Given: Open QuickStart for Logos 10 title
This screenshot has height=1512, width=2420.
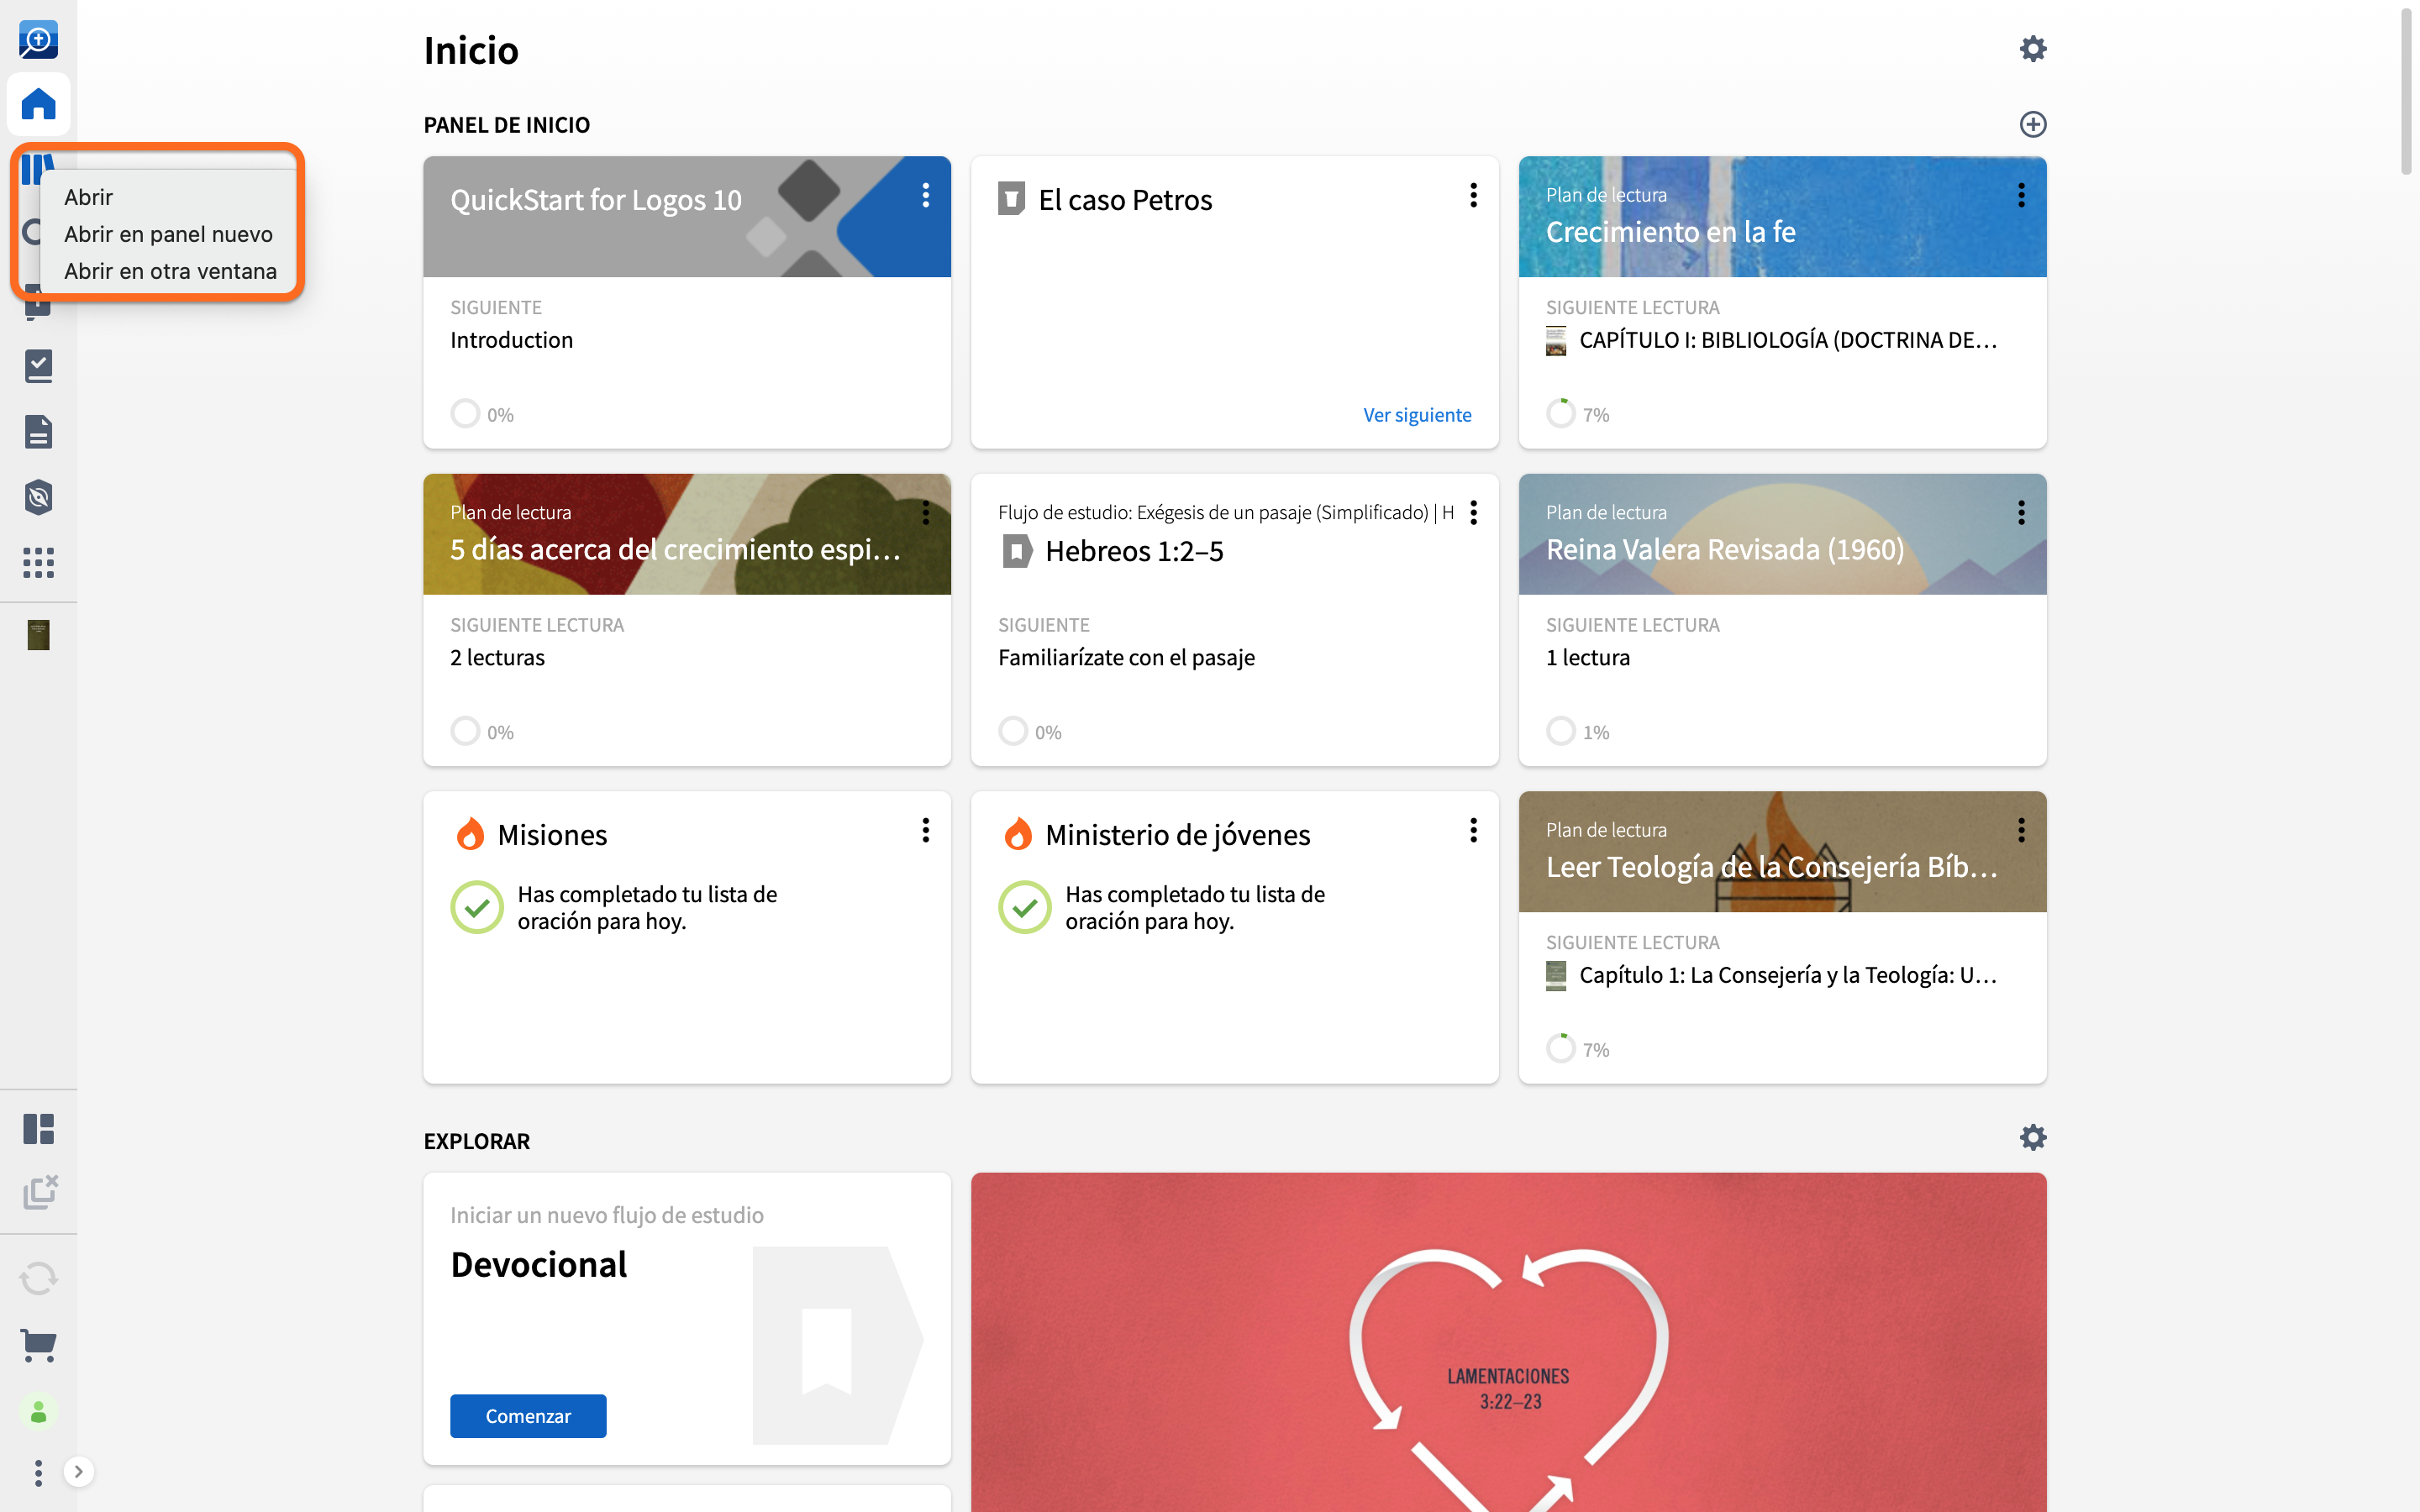Looking at the screenshot, I should pyautogui.click(x=596, y=200).
